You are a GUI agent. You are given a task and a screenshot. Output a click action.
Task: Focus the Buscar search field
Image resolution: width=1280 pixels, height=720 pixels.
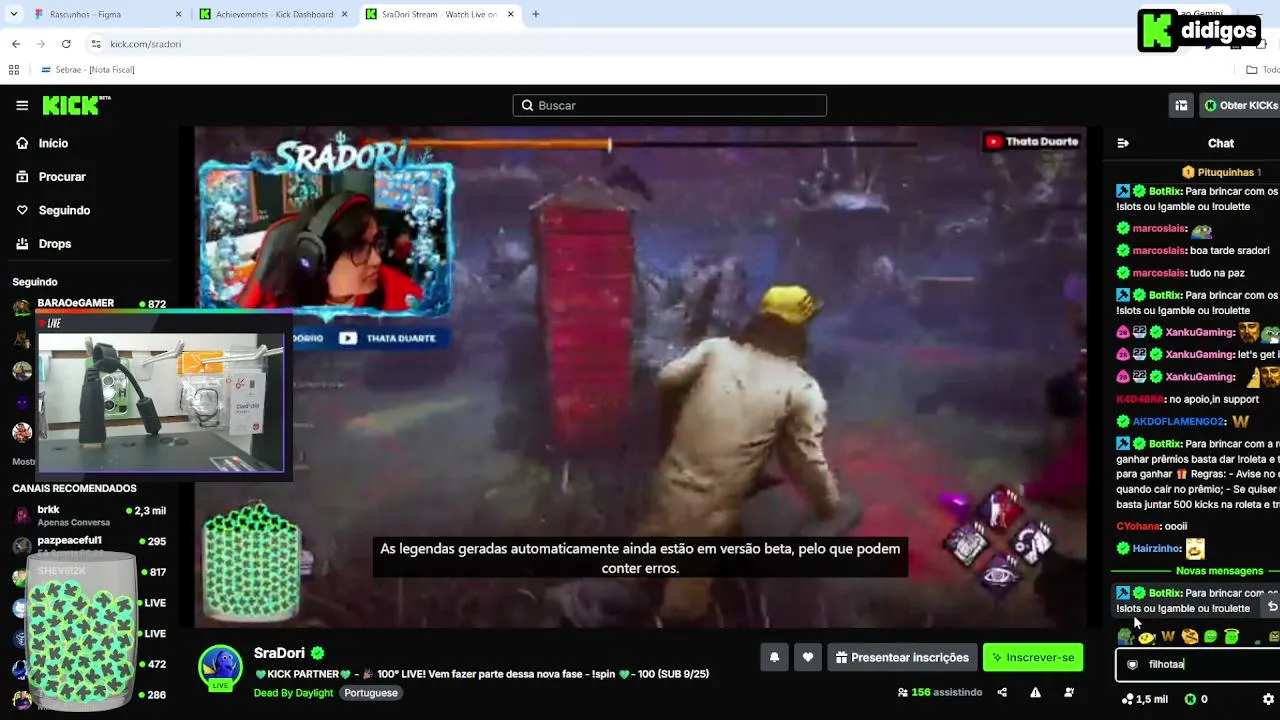pos(670,105)
